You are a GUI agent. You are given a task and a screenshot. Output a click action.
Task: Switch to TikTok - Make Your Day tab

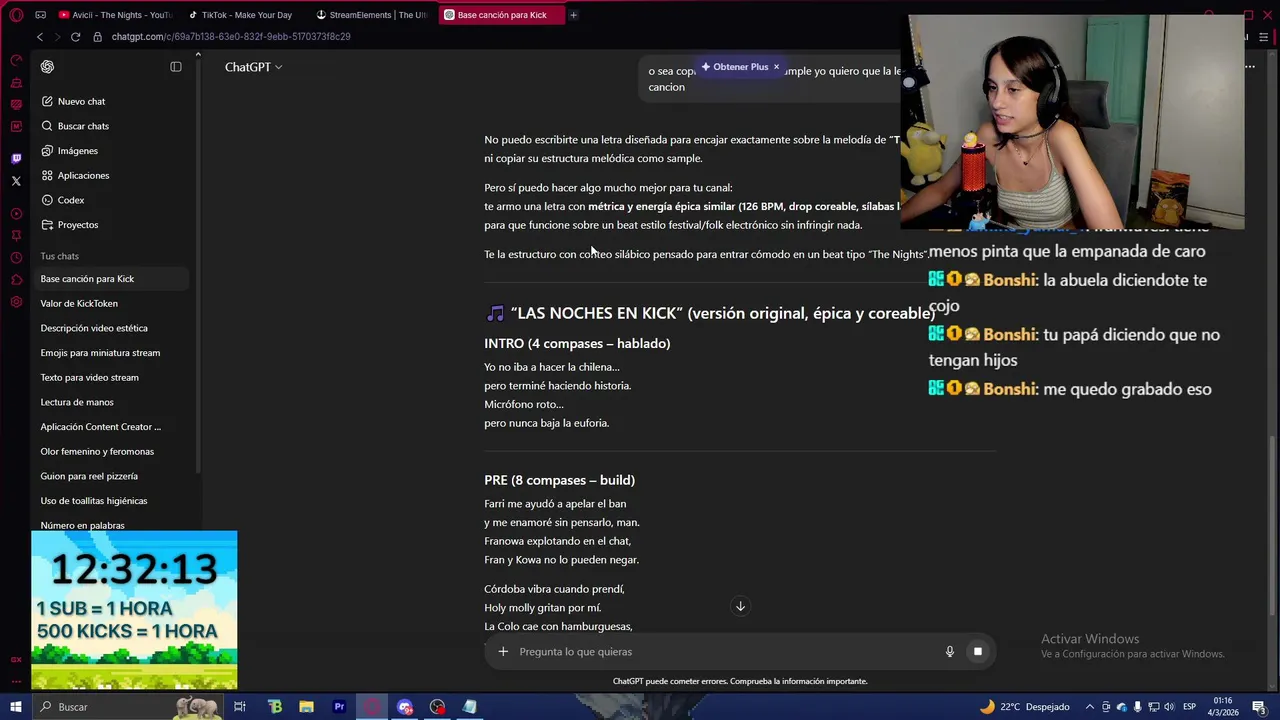[x=244, y=15]
